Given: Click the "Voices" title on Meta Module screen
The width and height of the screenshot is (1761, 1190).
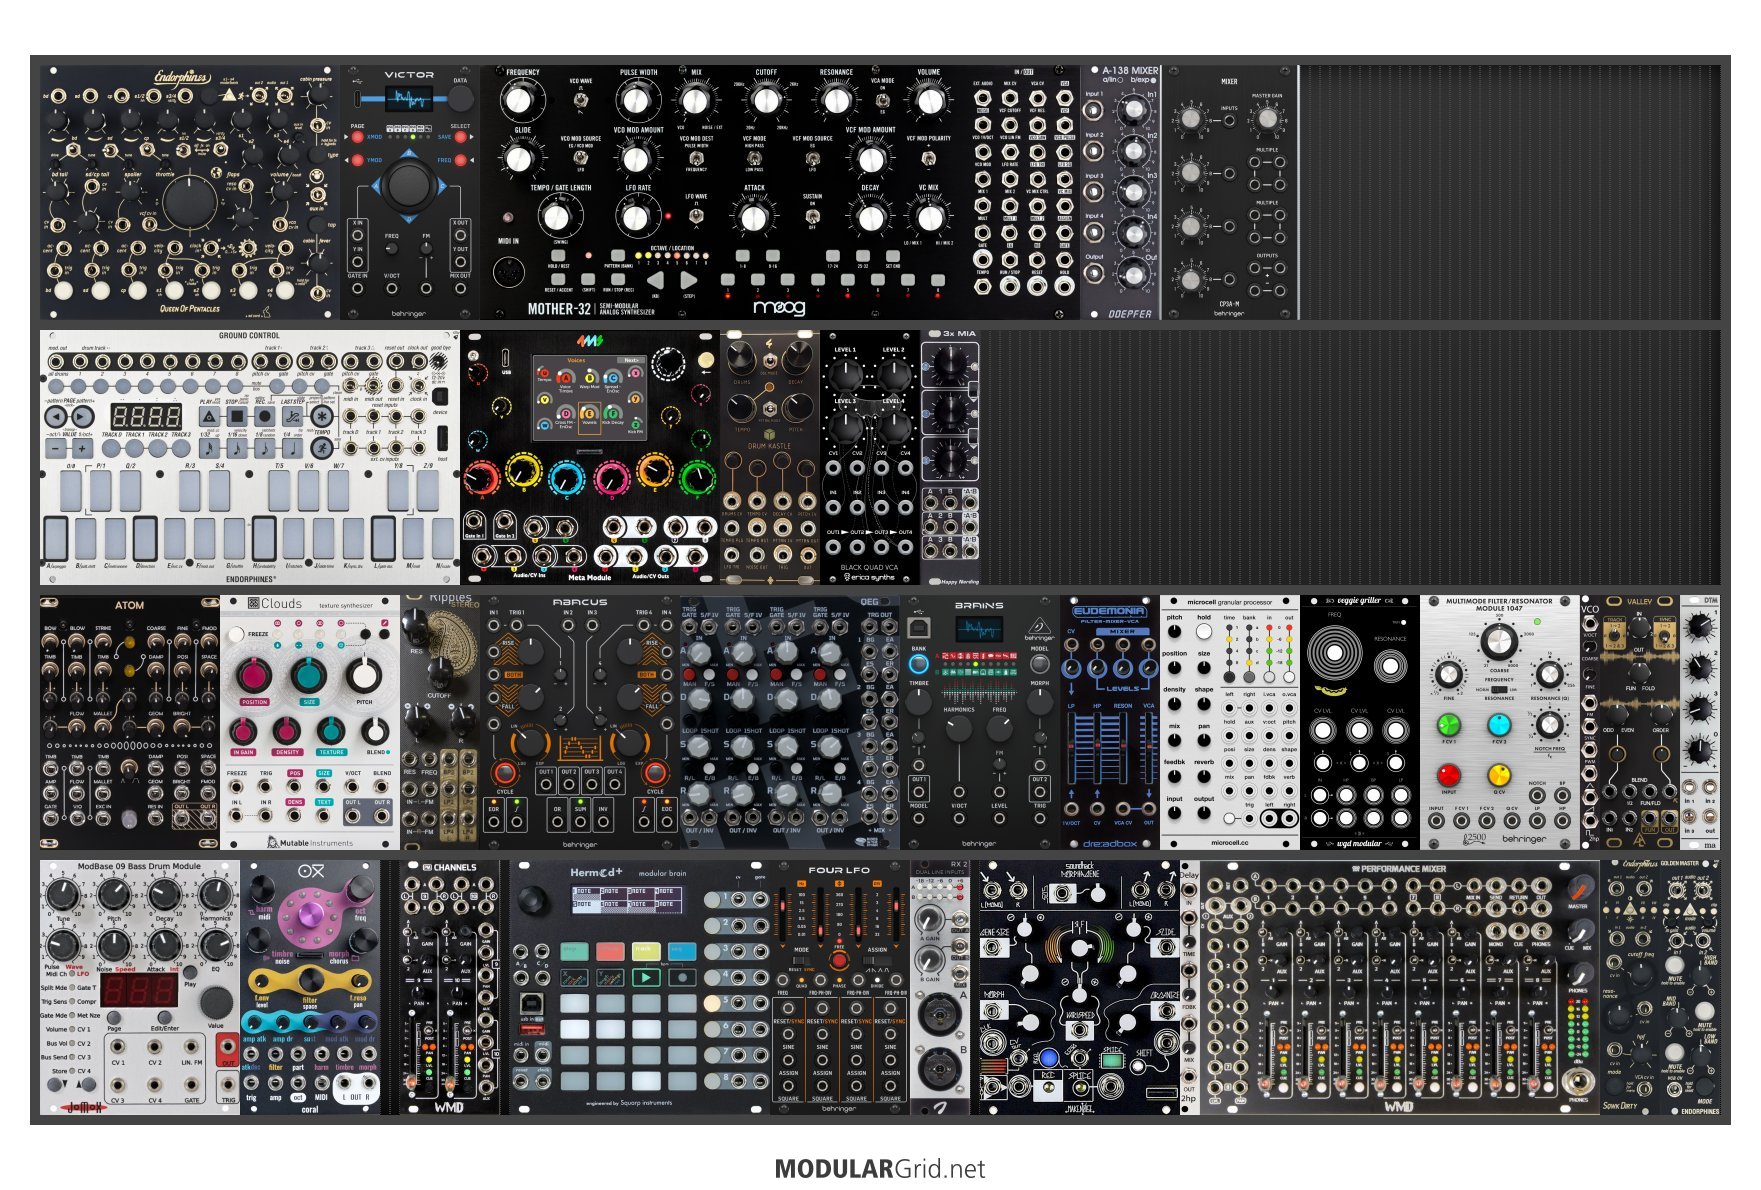Looking at the screenshot, I should (576, 360).
